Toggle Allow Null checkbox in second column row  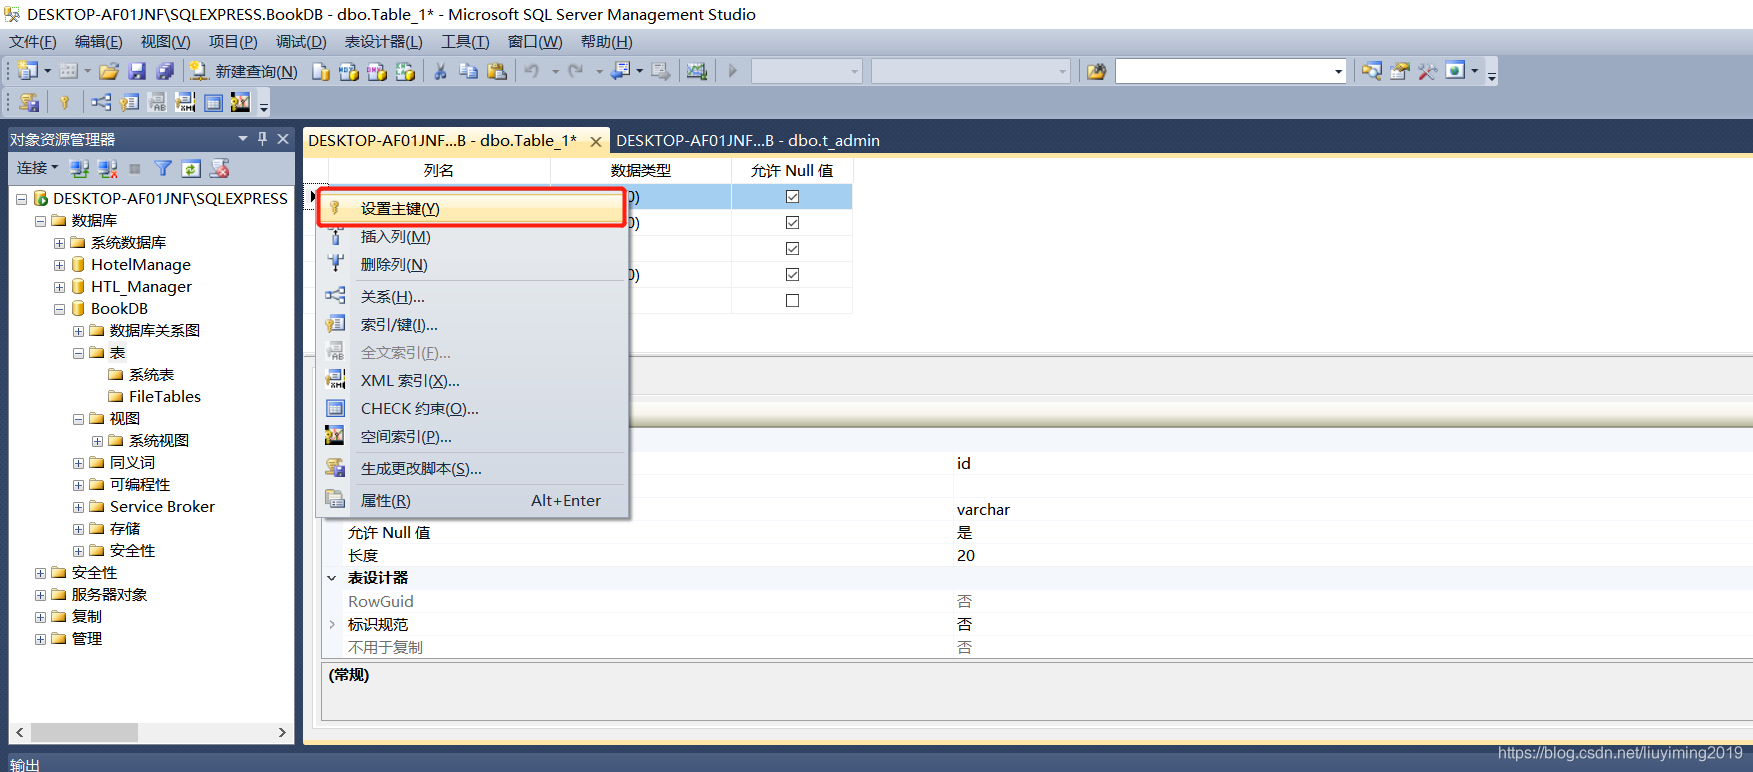[792, 223]
